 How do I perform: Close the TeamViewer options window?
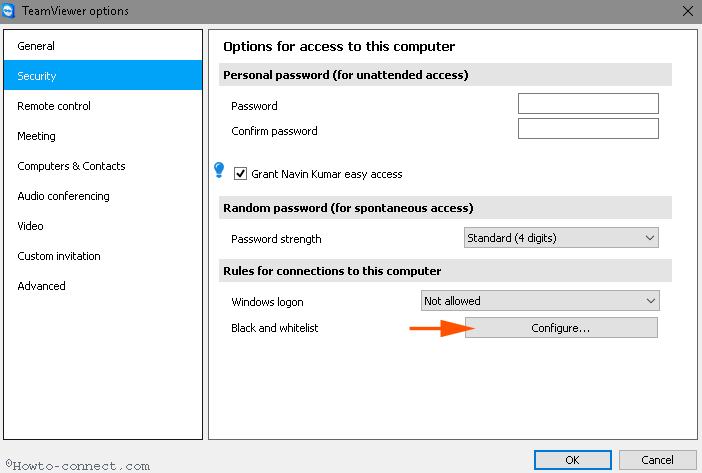pyautogui.click(x=688, y=11)
